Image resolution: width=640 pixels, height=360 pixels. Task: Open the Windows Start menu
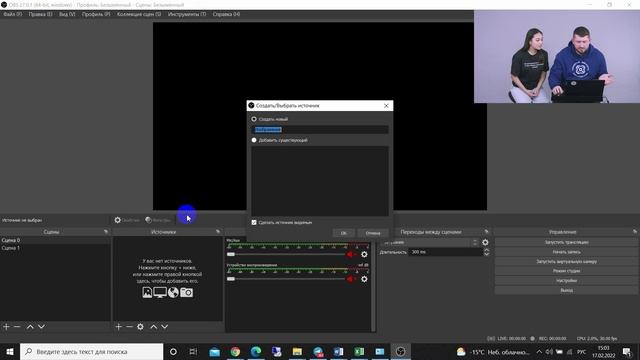pyautogui.click(x=10, y=351)
